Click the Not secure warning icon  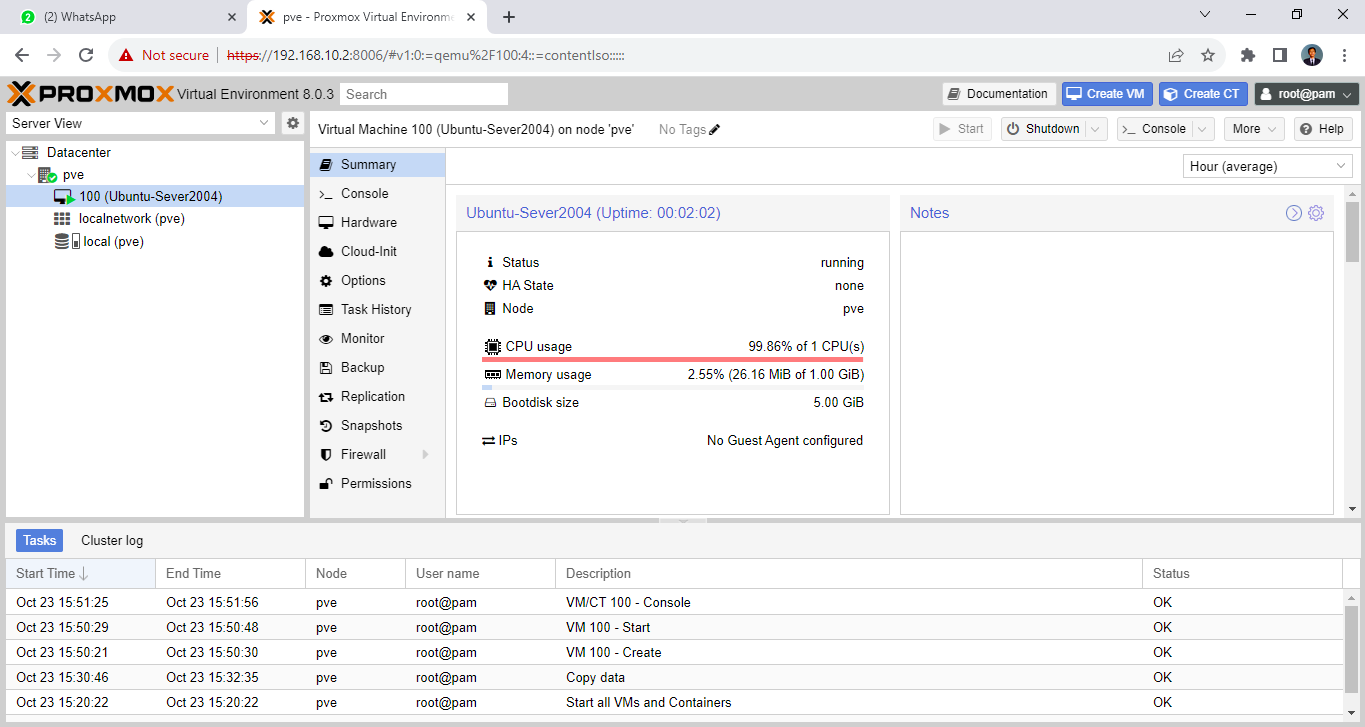click(x=125, y=55)
